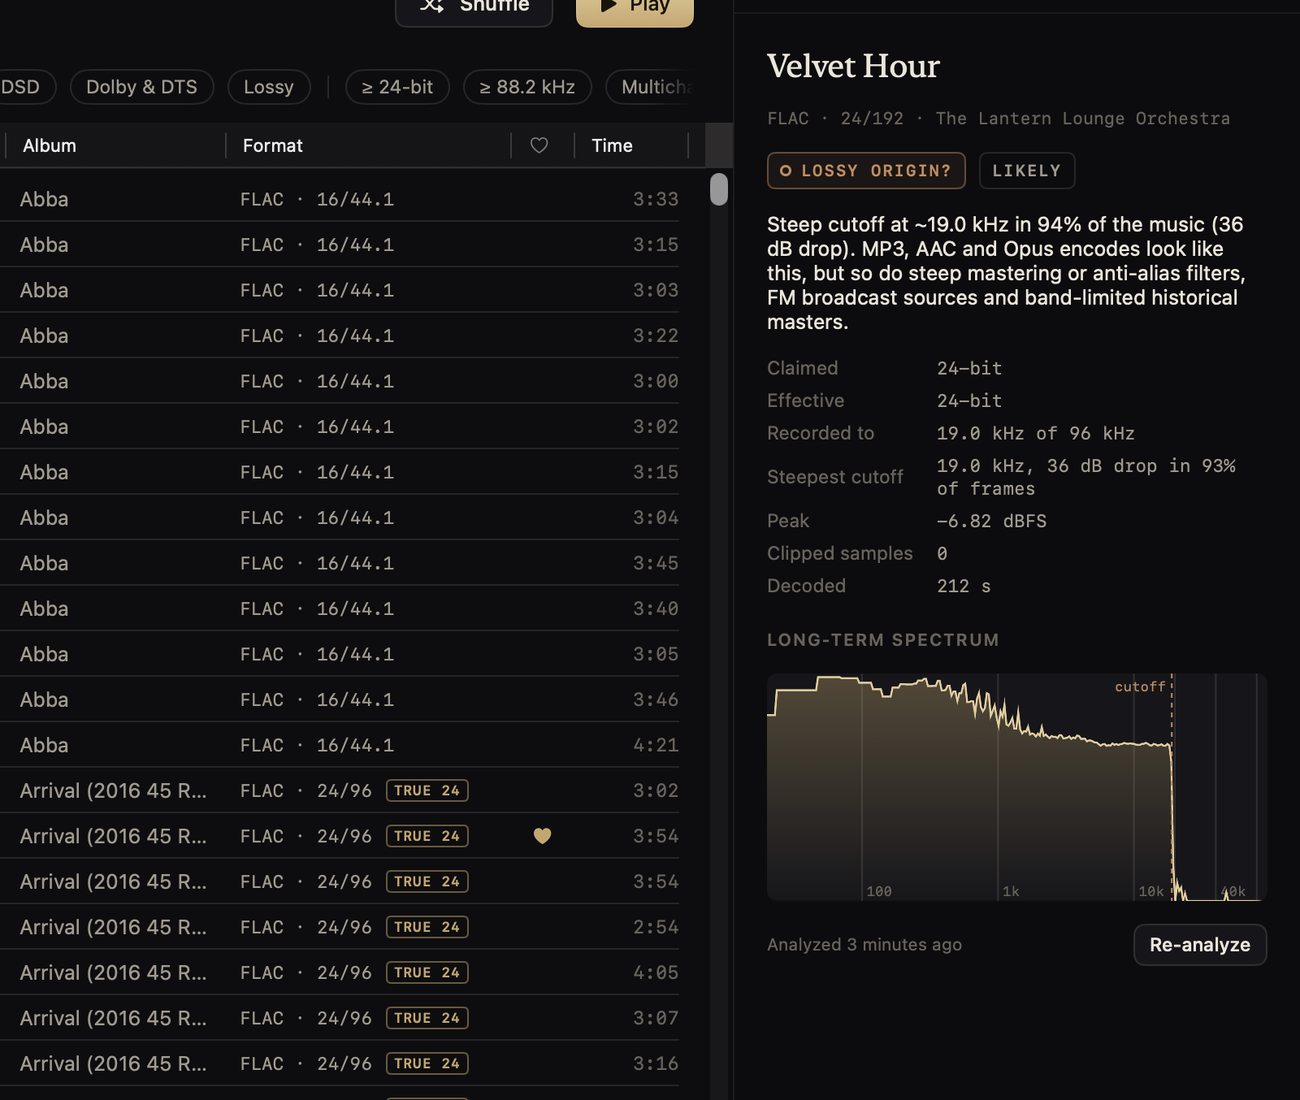
Task: Click the Shuffle button
Action: [x=474, y=6]
